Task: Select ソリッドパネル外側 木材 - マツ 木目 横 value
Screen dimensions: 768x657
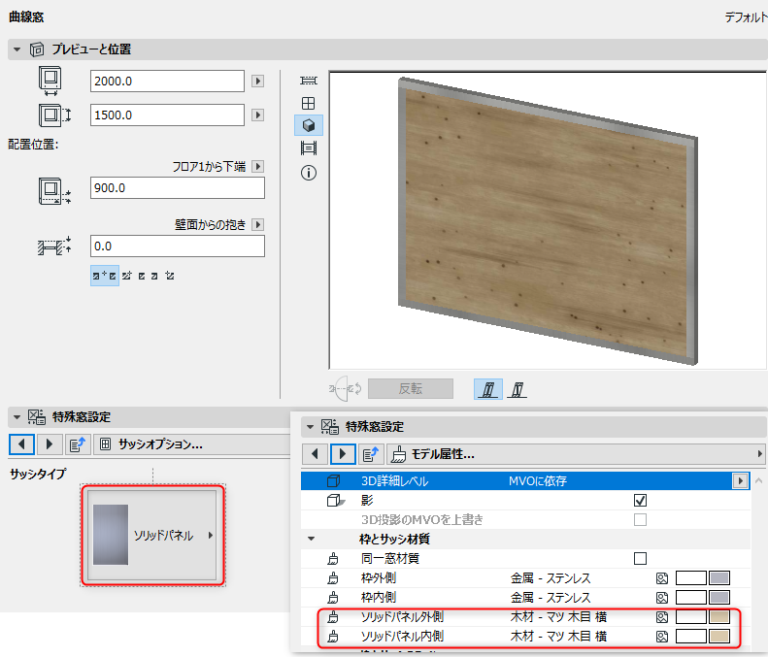Action: click(x=558, y=617)
